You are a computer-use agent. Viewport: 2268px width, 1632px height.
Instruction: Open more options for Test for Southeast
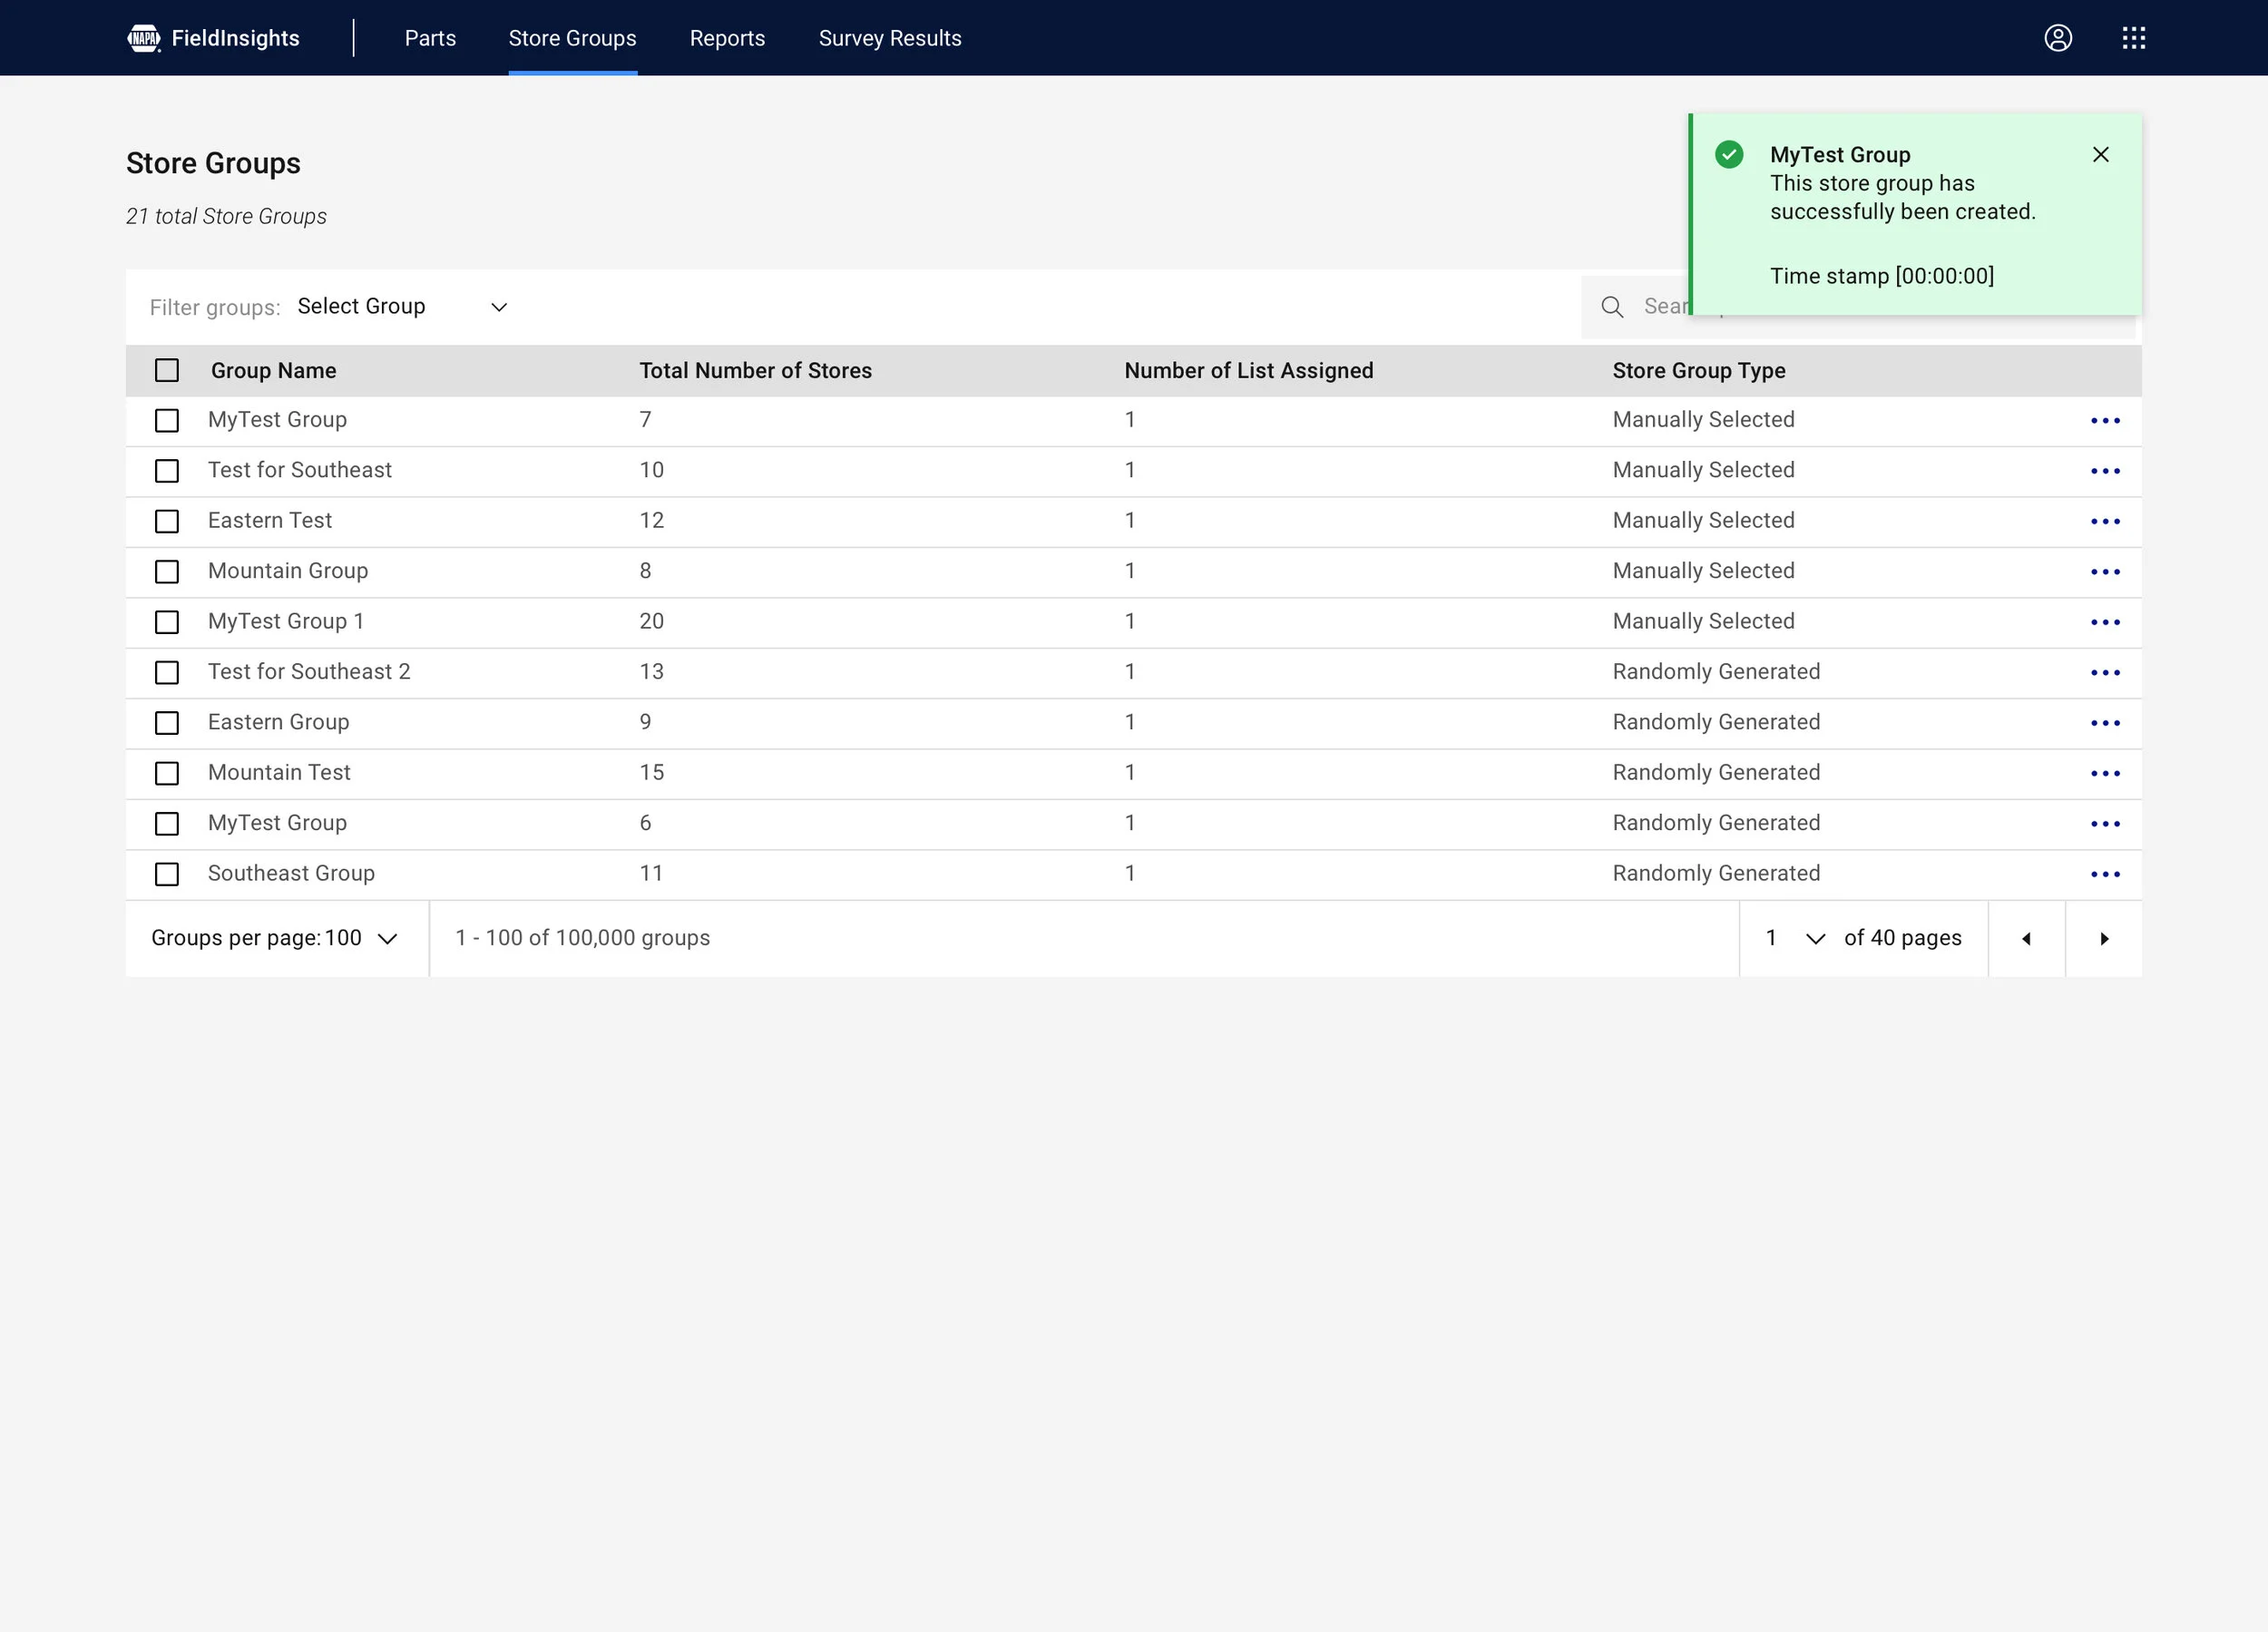pyautogui.click(x=2104, y=471)
